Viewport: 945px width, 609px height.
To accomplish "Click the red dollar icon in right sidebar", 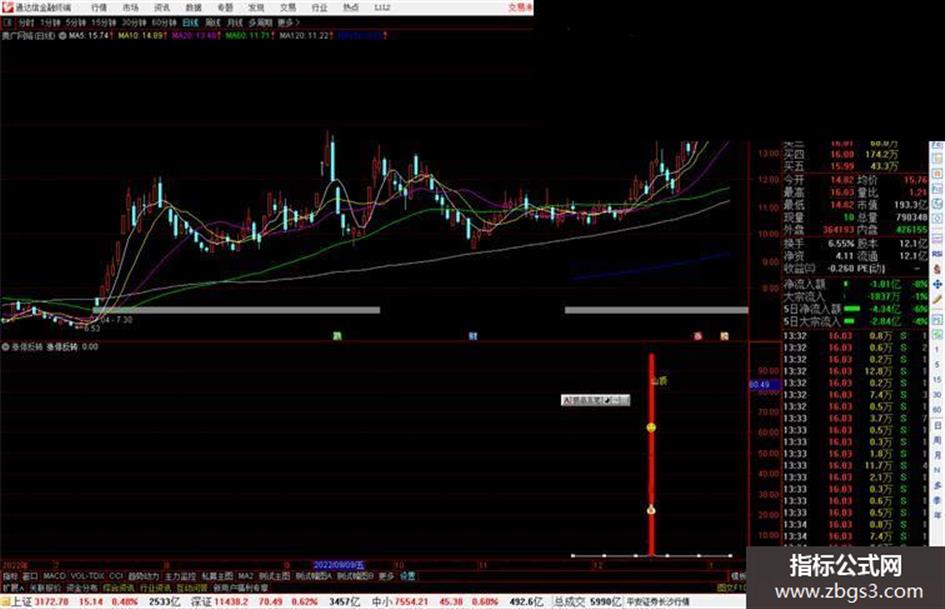I will click(937, 269).
